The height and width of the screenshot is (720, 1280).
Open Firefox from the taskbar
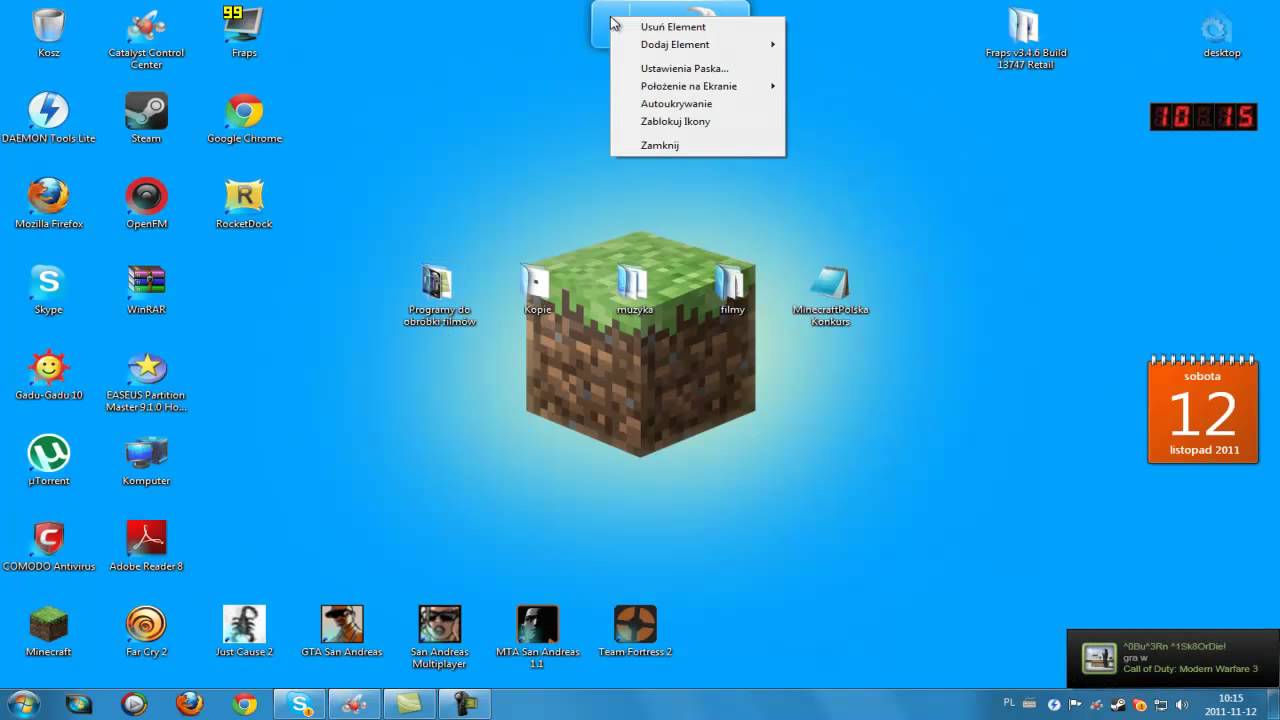(189, 704)
